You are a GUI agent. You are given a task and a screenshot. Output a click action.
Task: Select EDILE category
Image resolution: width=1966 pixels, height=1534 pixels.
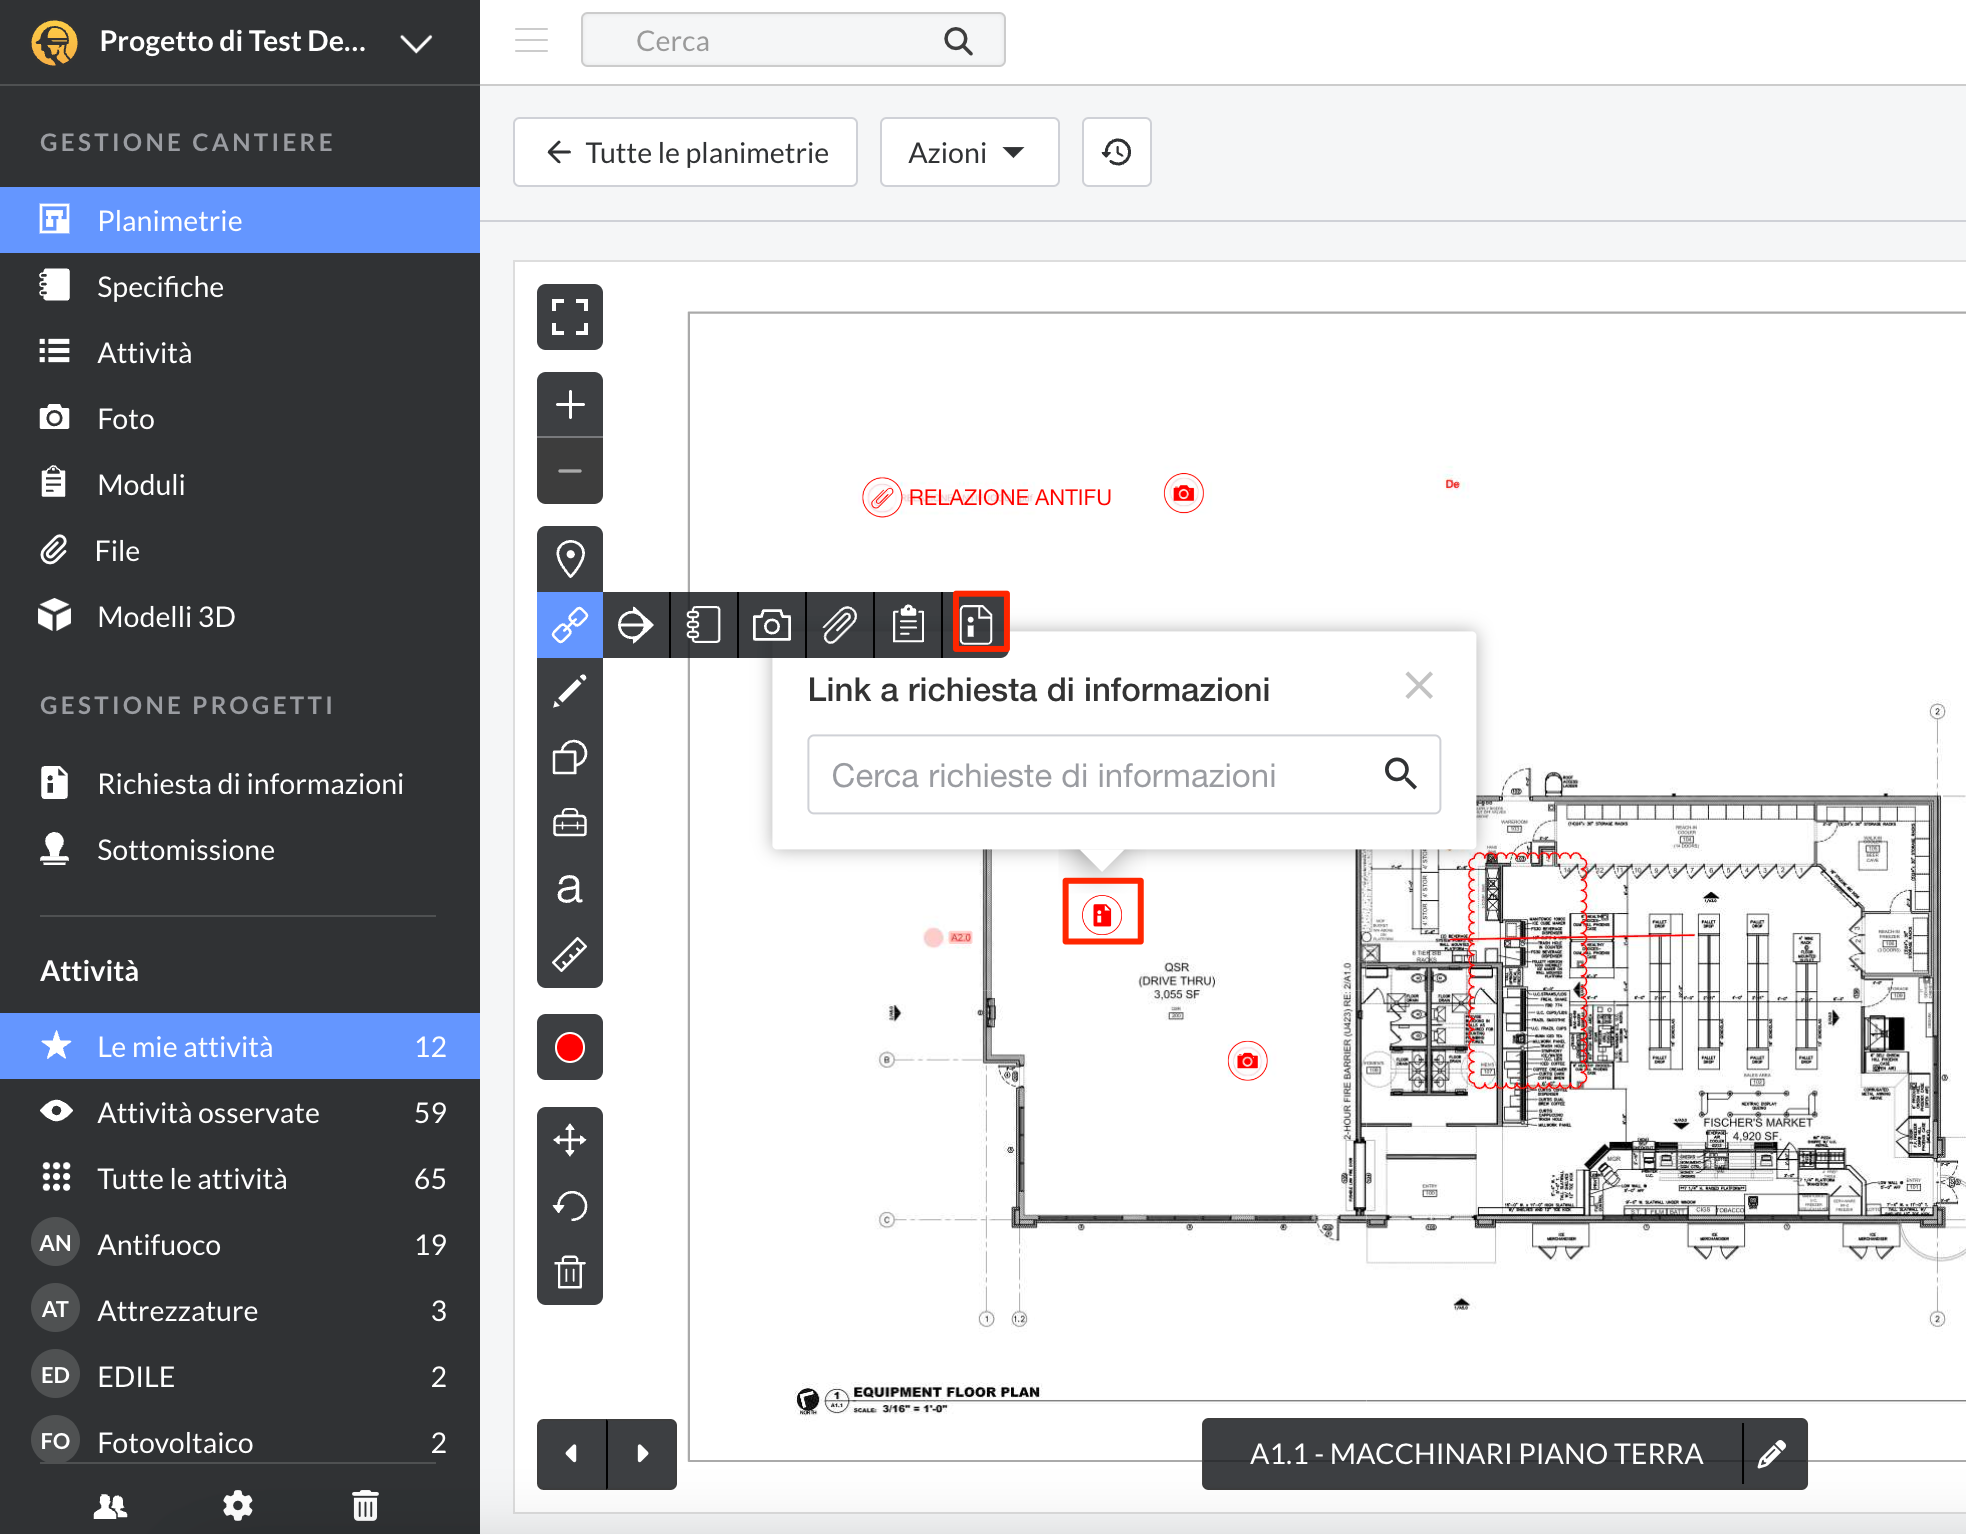point(240,1376)
